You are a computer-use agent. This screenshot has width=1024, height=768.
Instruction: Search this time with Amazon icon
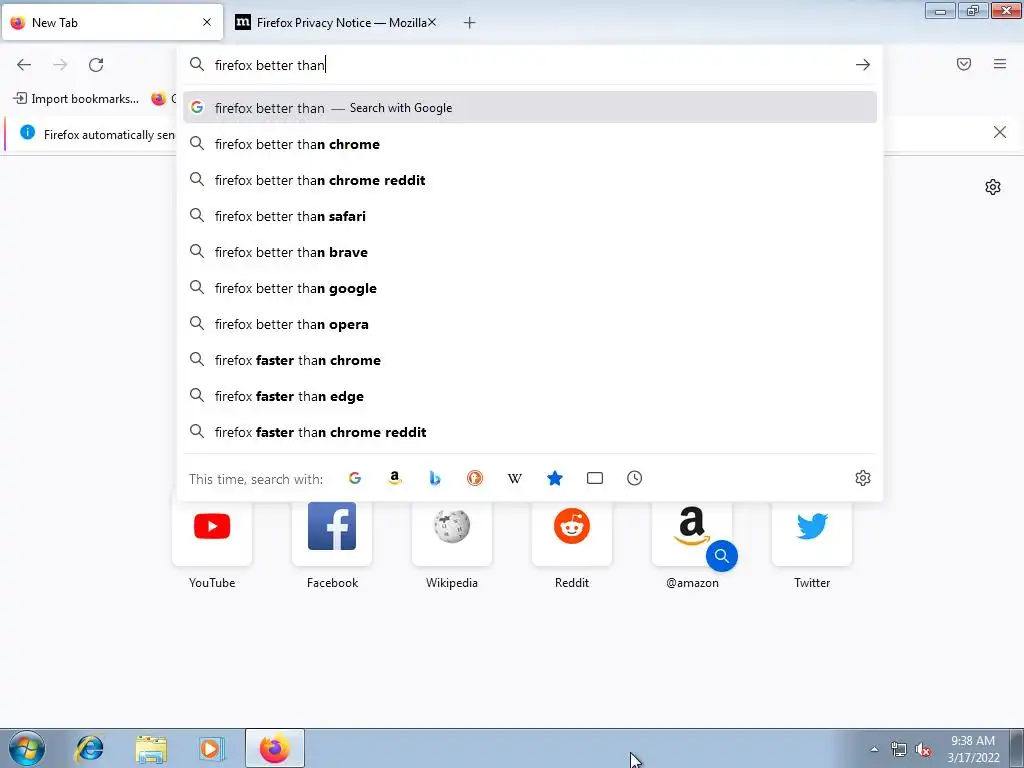pyautogui.click(x=394, y=478)
